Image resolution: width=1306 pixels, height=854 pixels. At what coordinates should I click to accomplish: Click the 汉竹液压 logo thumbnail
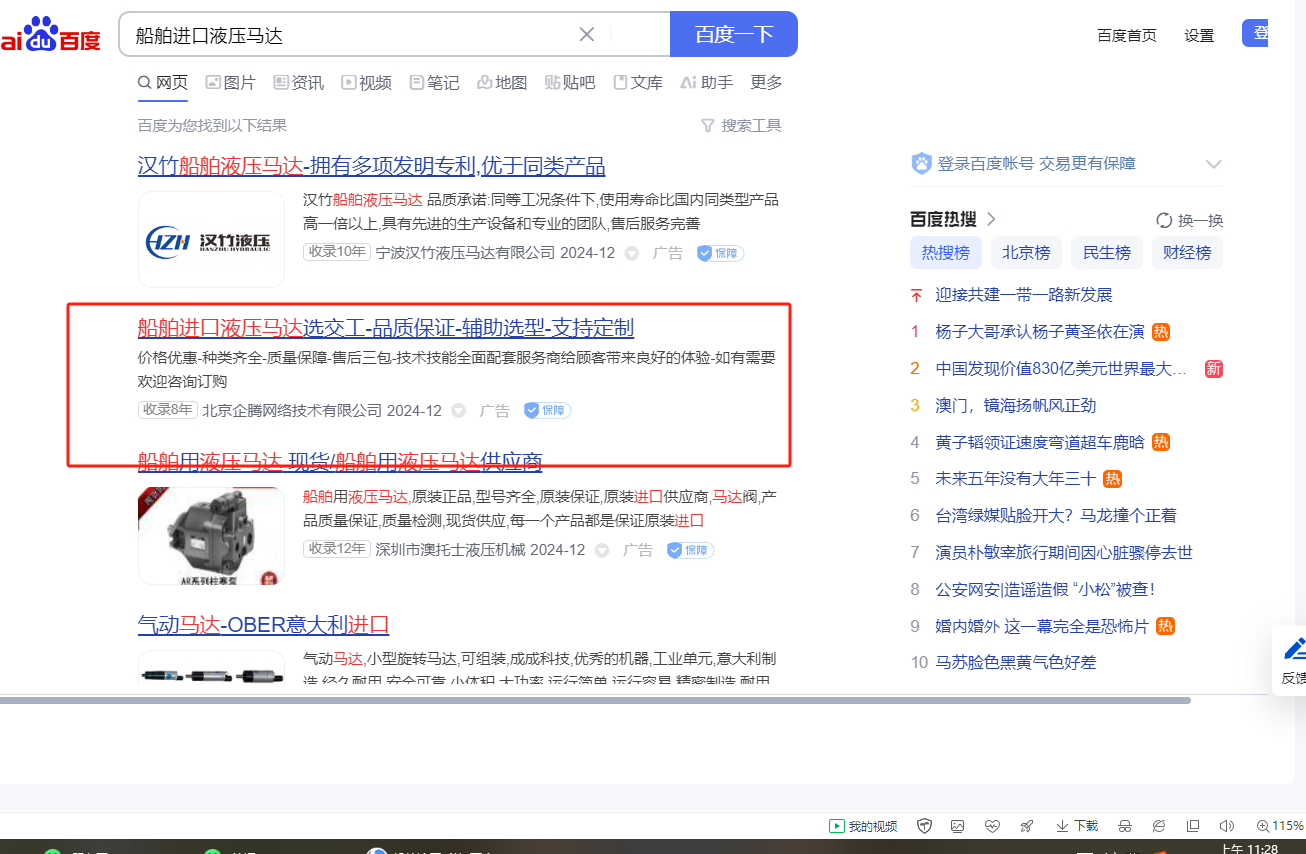[x=211, y=240]
